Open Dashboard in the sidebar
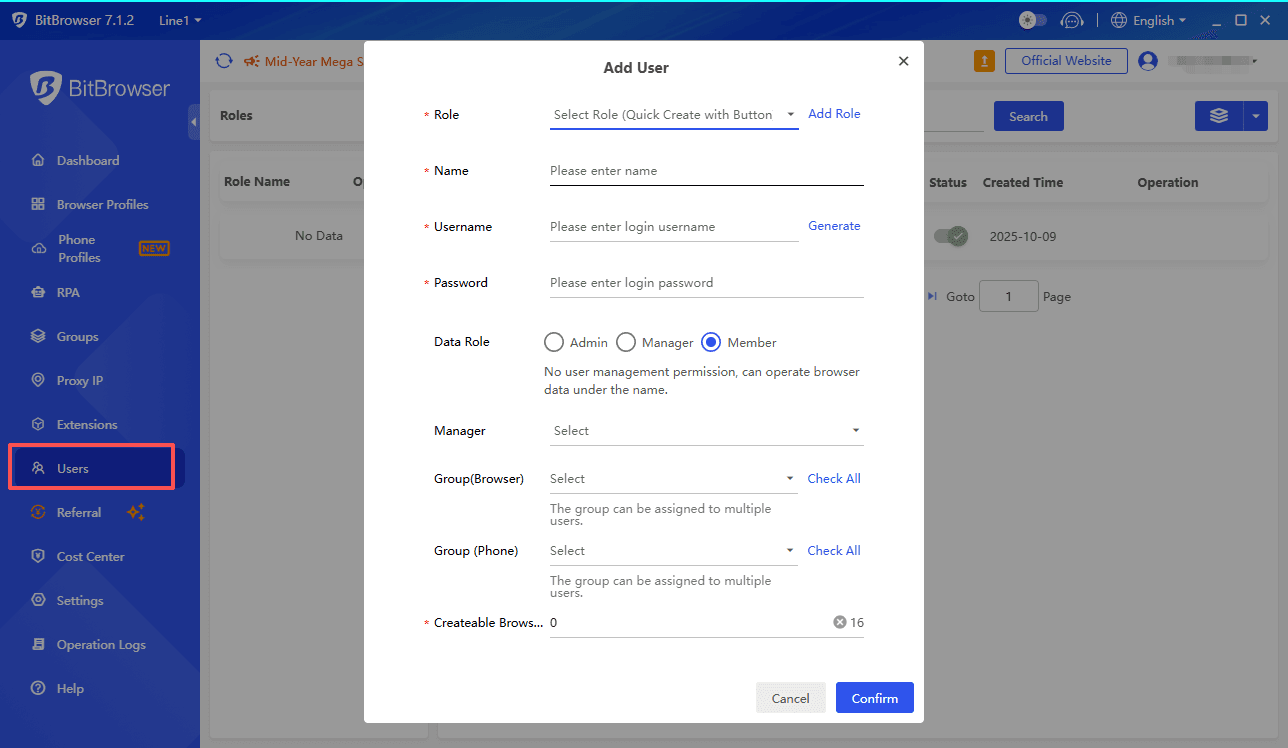The width and height of the screenshot is (1288, 748). point(88,160)
